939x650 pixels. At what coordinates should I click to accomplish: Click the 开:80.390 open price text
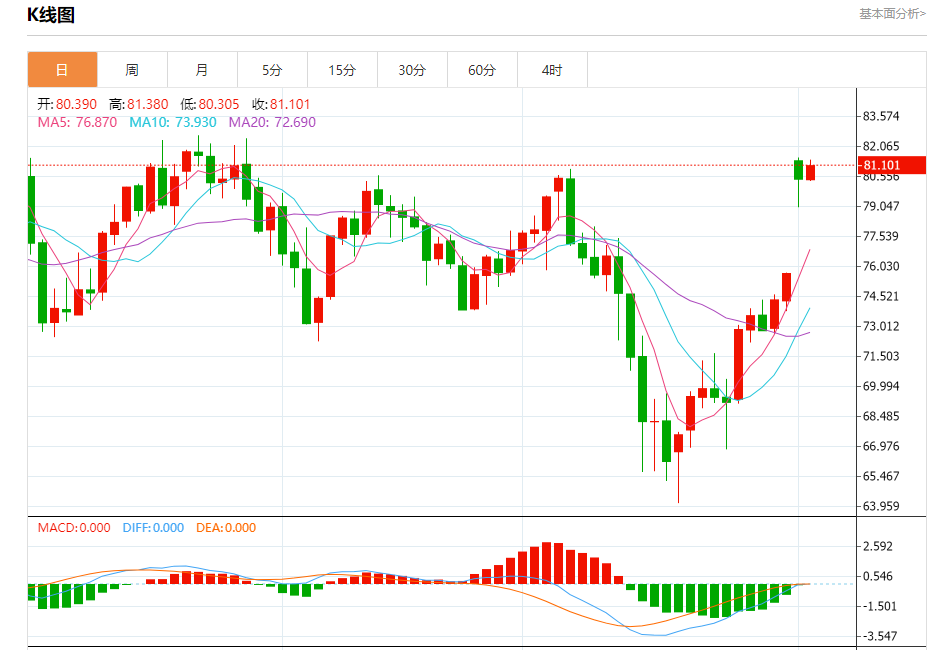click(67, 104)
